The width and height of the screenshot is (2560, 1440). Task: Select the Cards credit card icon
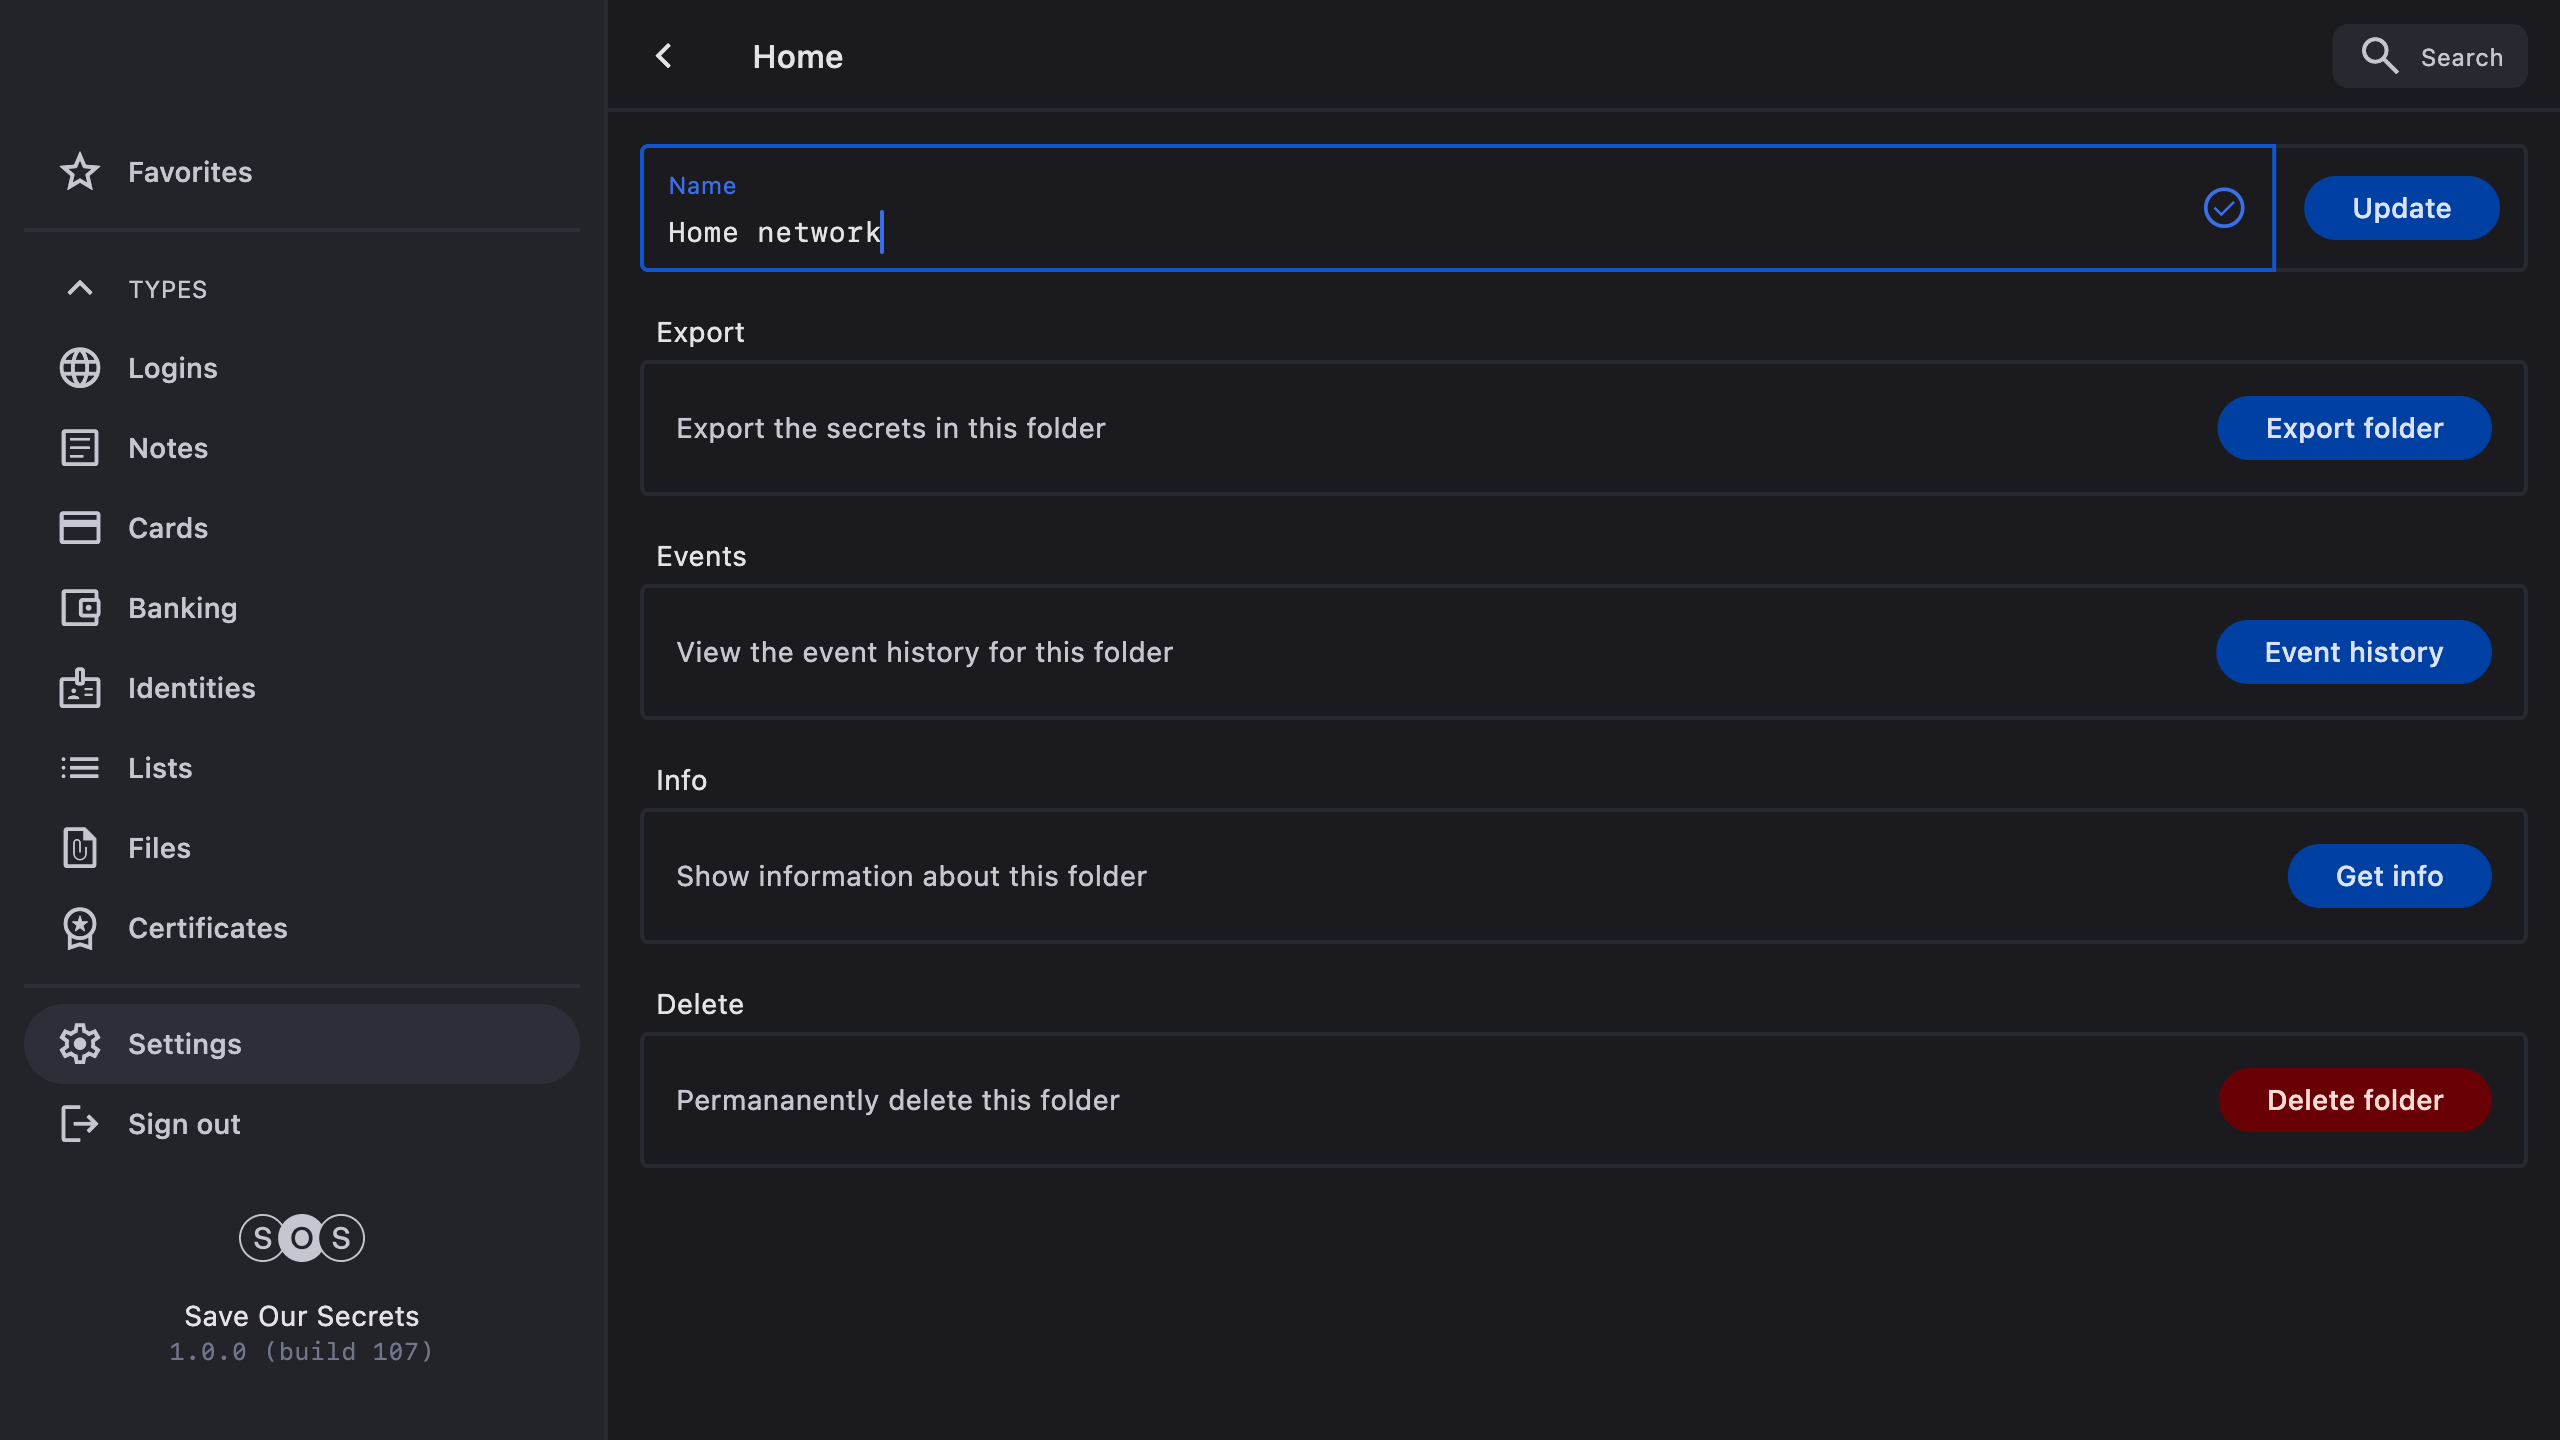point(80,528)
